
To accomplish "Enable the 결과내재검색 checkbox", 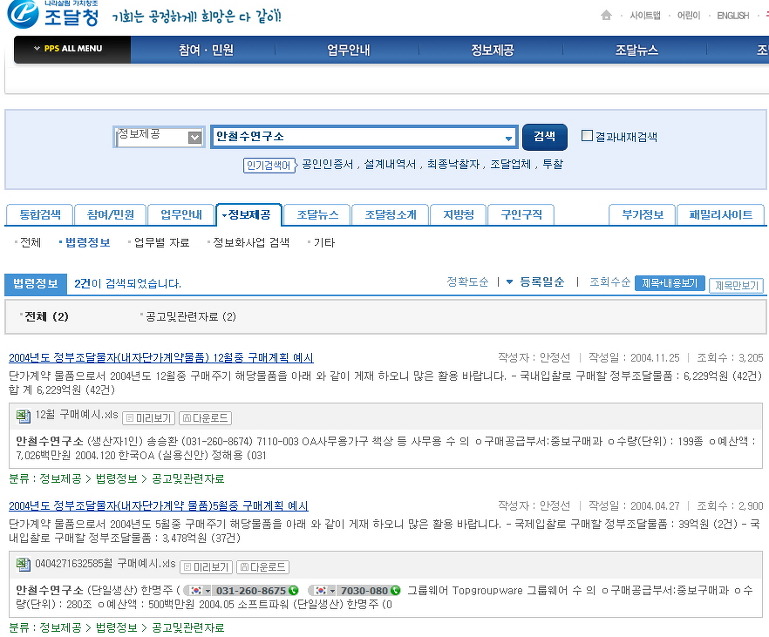I will point(587,136).
